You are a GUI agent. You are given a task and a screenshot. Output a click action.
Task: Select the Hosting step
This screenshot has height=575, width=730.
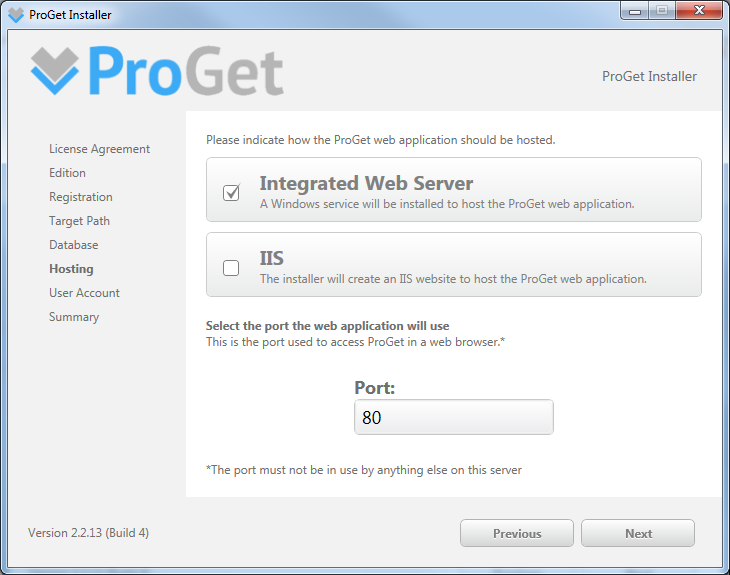pyautogui.click(x=71, y=269)
